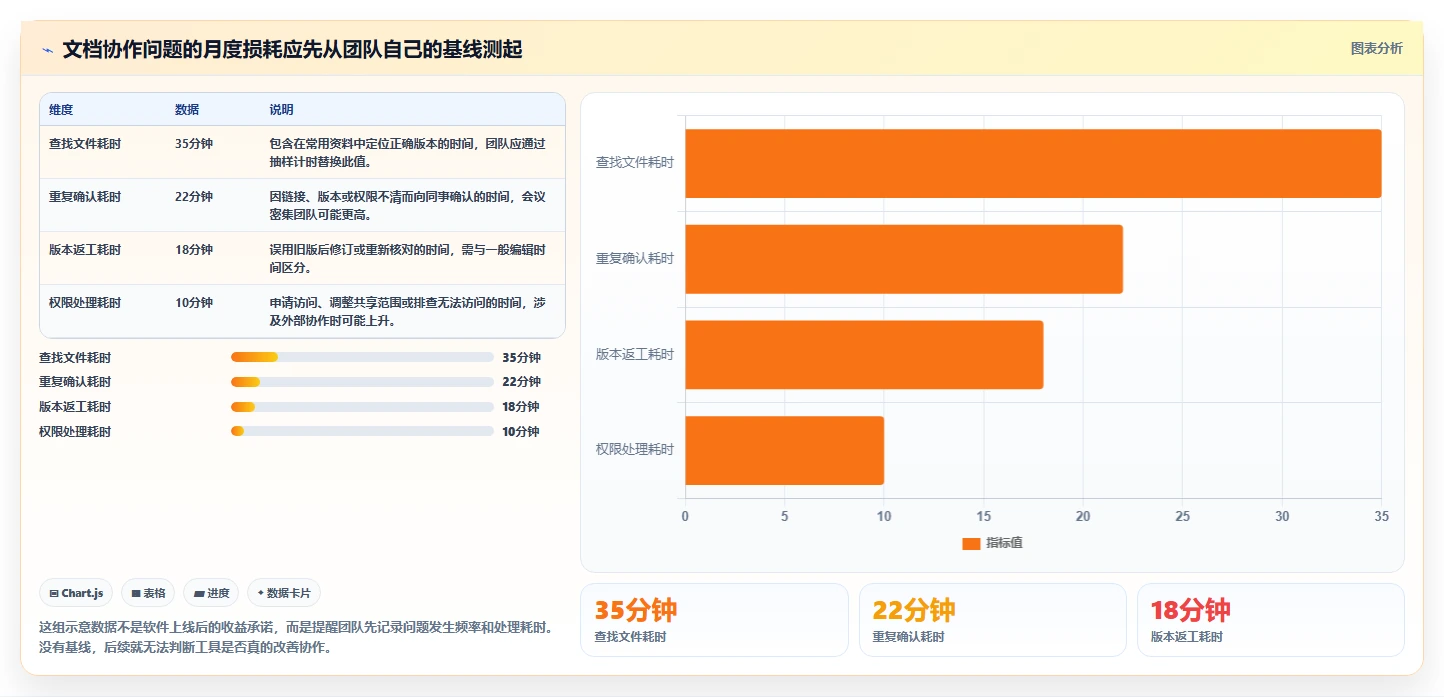Open the 18分钟 版本返工耗时 stat card

(1271, 620)
